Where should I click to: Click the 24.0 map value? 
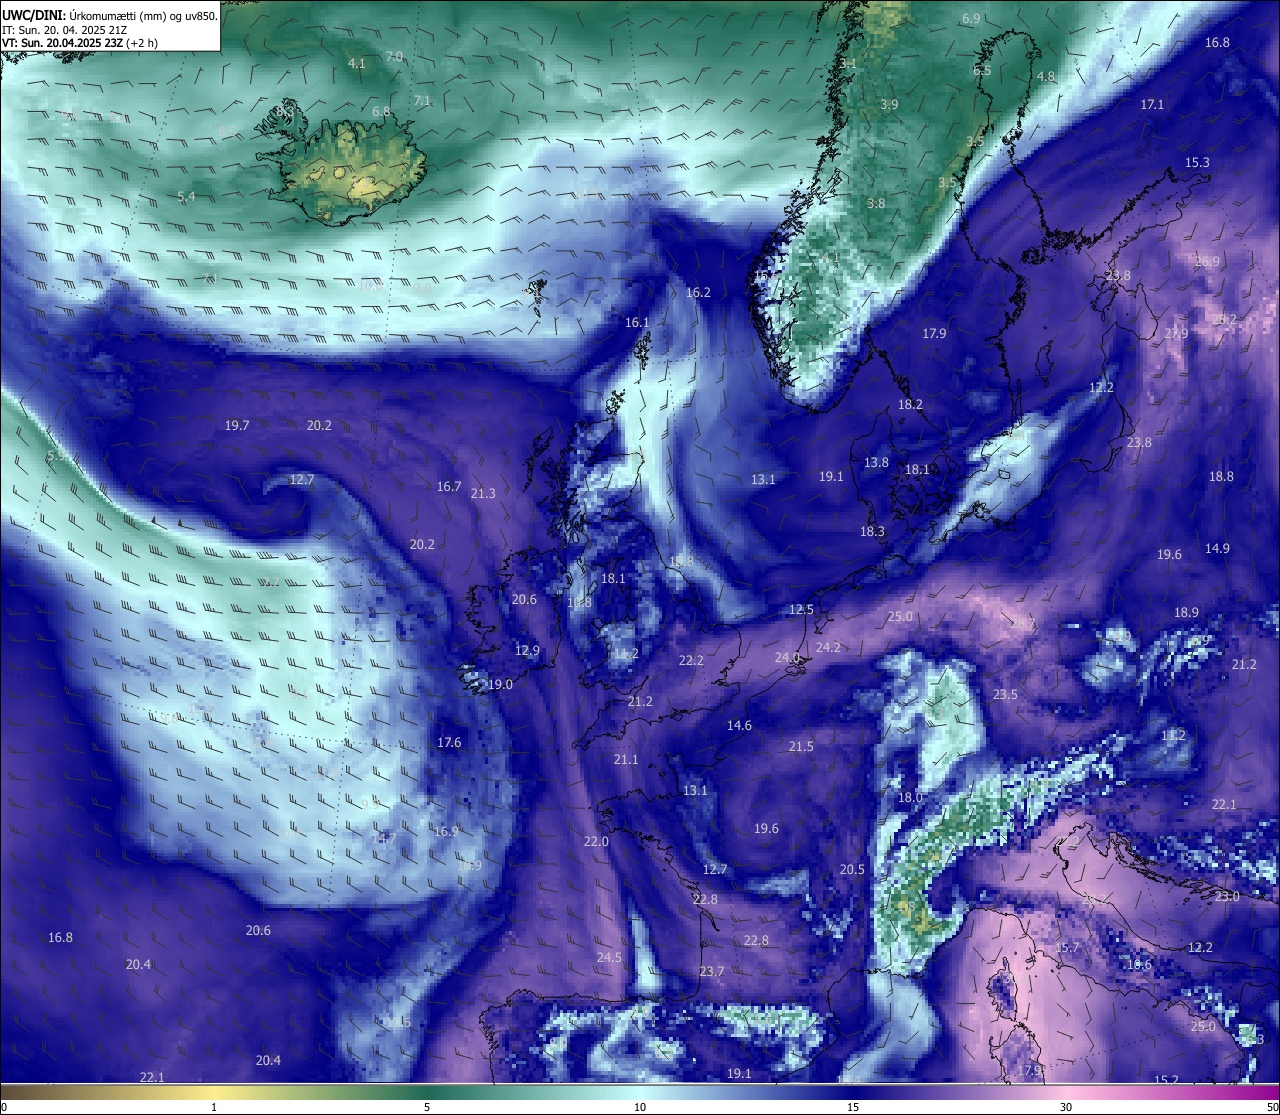(787, 658)
